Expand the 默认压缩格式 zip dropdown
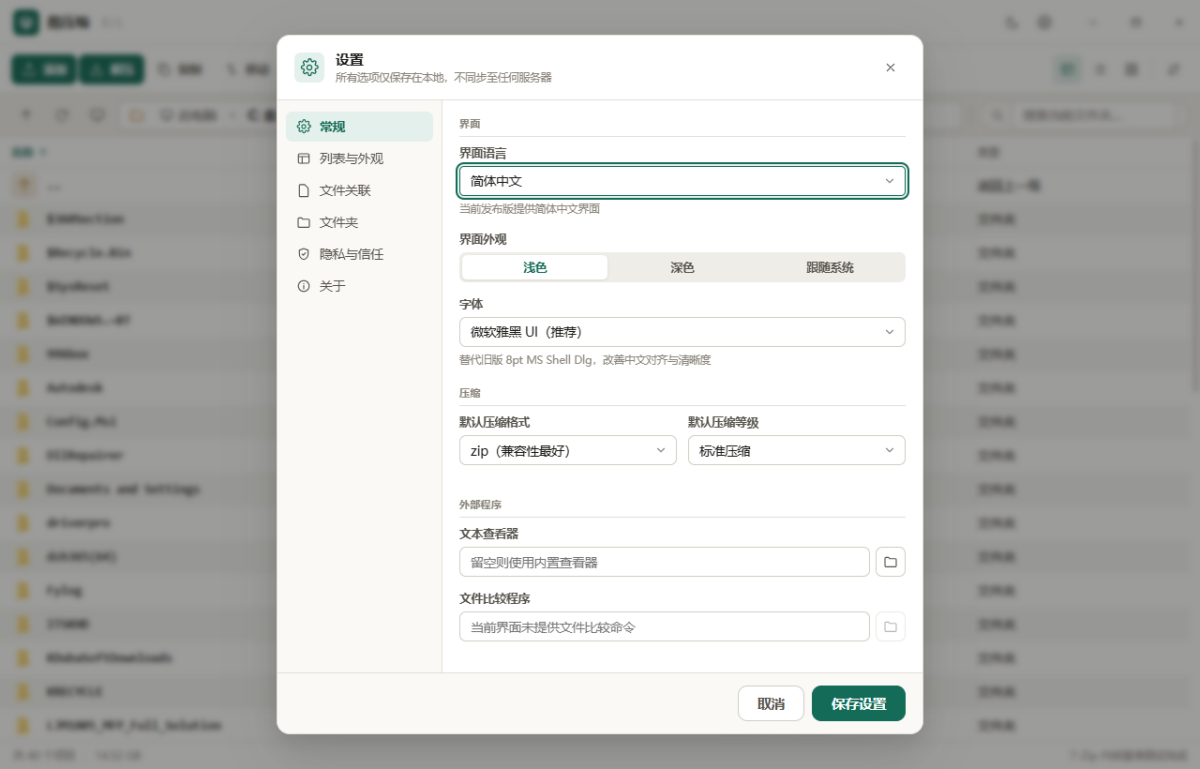The image size is (1200, 769). (x=568, y=450)
